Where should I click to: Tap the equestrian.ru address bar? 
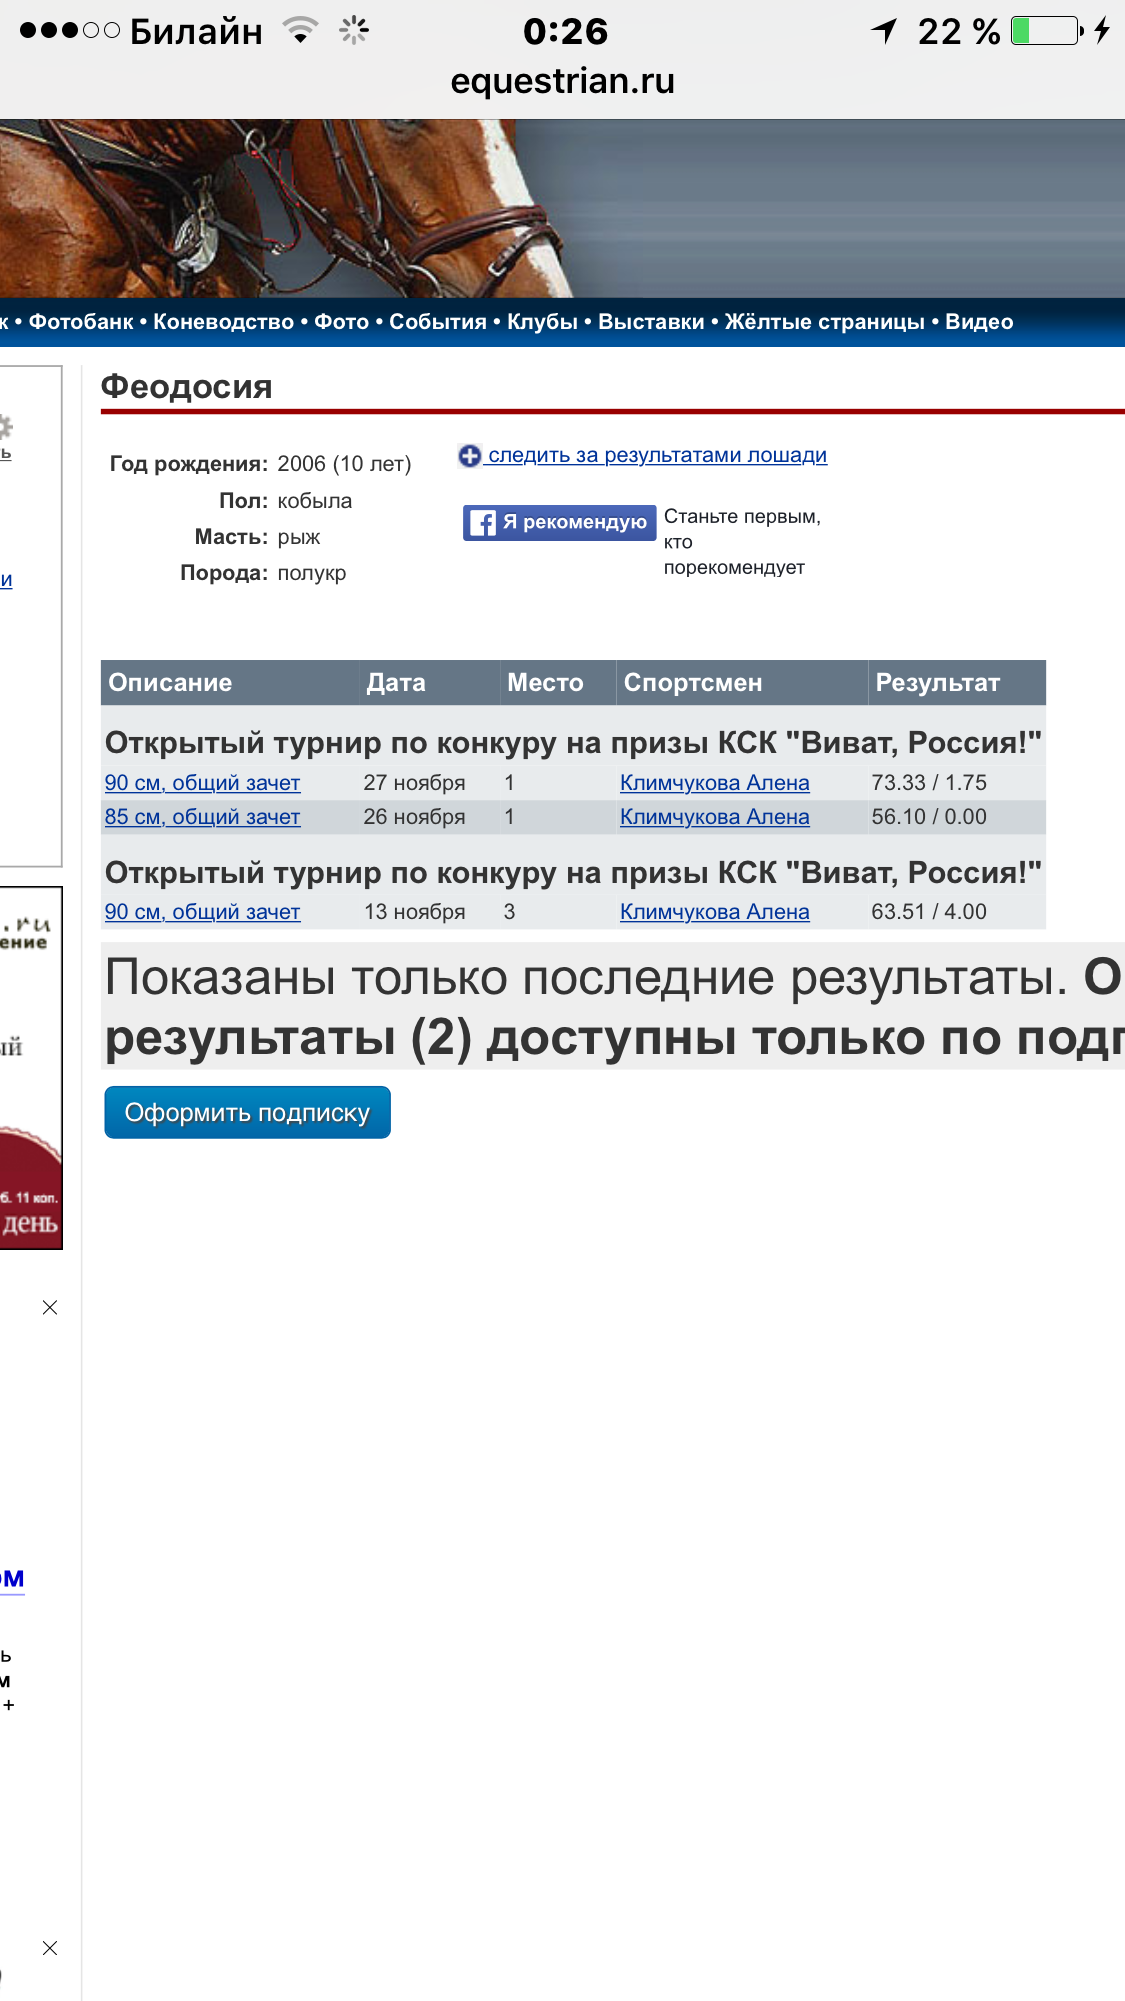(562, 81)
